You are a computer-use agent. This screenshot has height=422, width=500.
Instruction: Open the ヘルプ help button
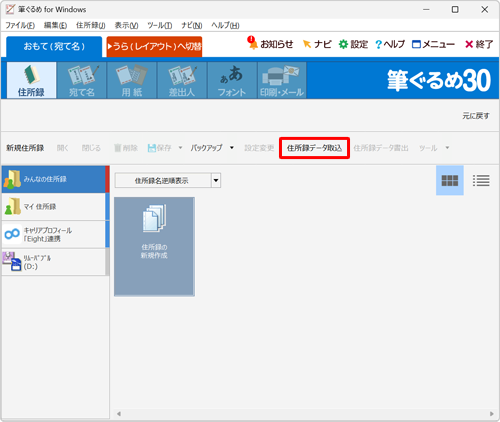tap(390, 44)
